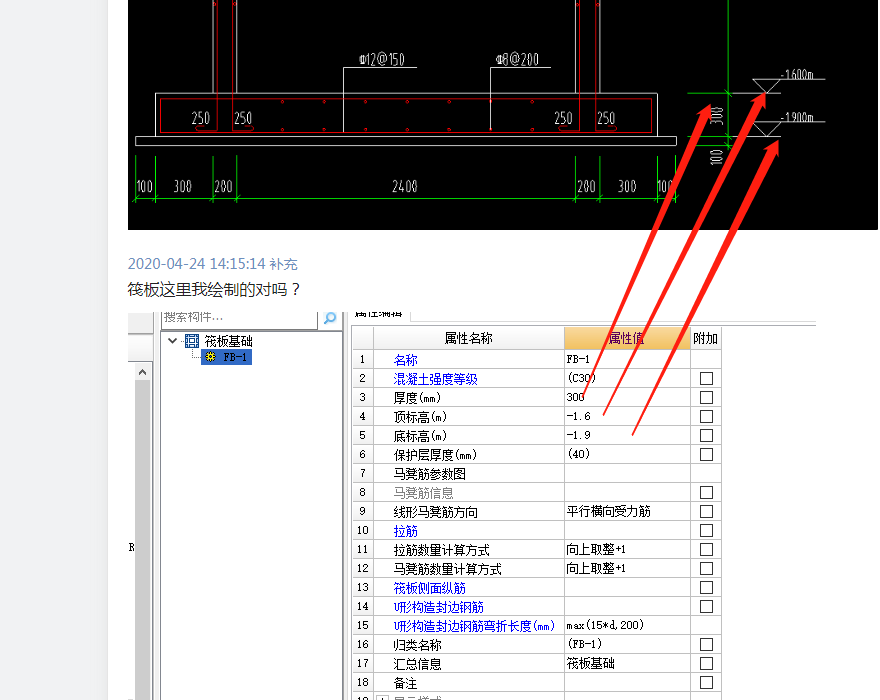Viewport: 880px width, 700px height.
Task: Tick the 附加 checkbox for 线形马凳筋方向
Action: [707, 511]
